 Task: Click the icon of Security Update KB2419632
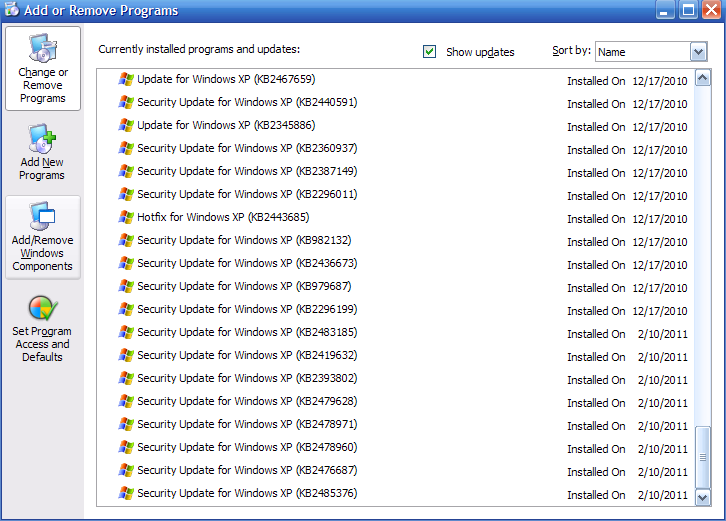[x=125, y=355]
